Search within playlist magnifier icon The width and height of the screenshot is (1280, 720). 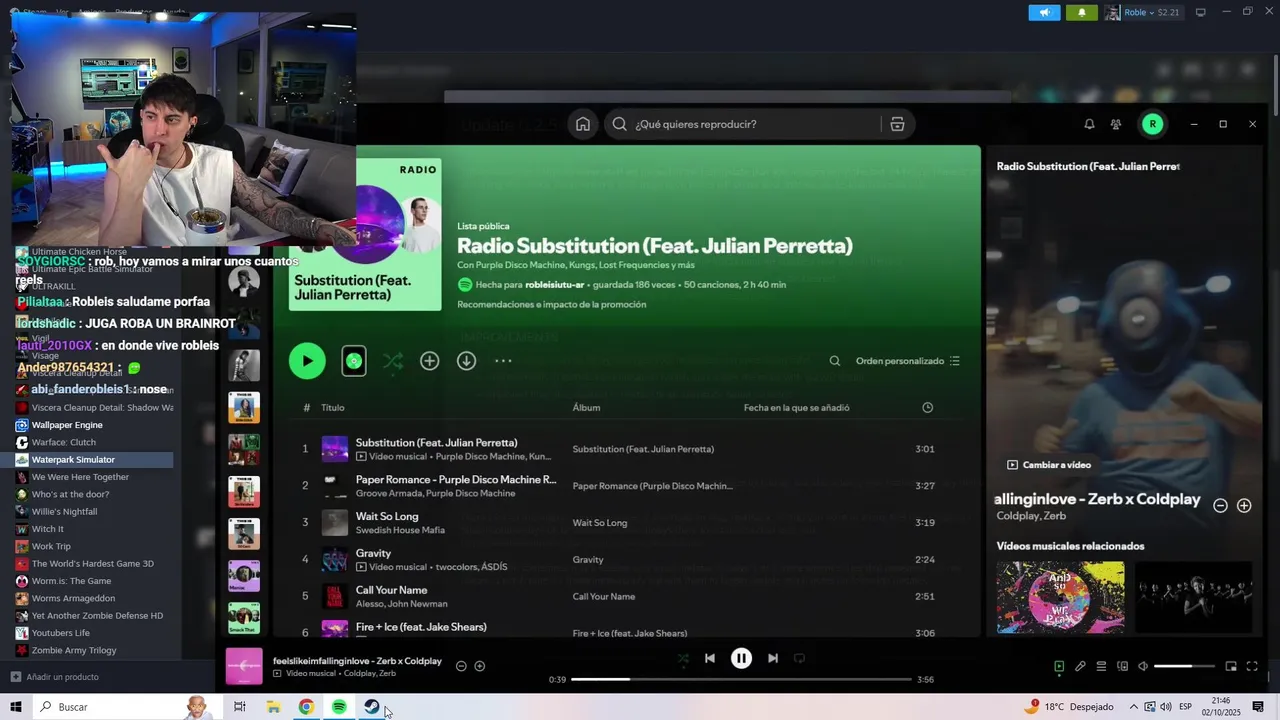(x=835, y=361)
